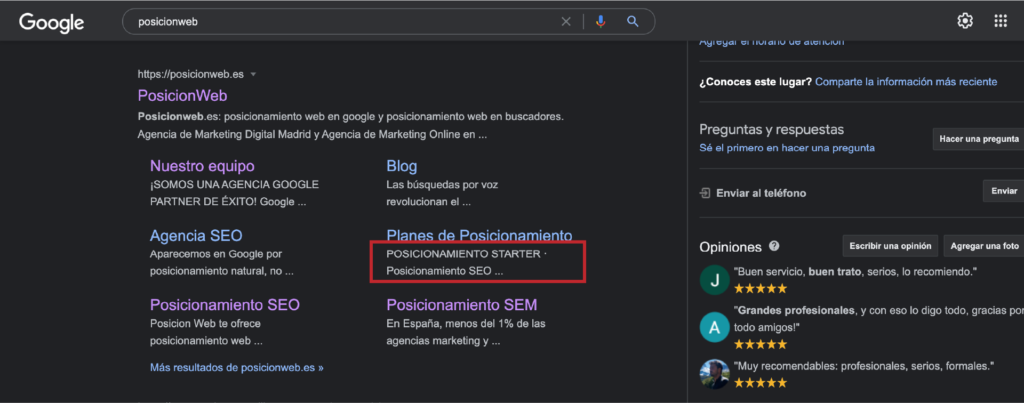Click the Preguntas y respuestas heading
Viewport: 1024px width, 403px height.
coord(771,129)
